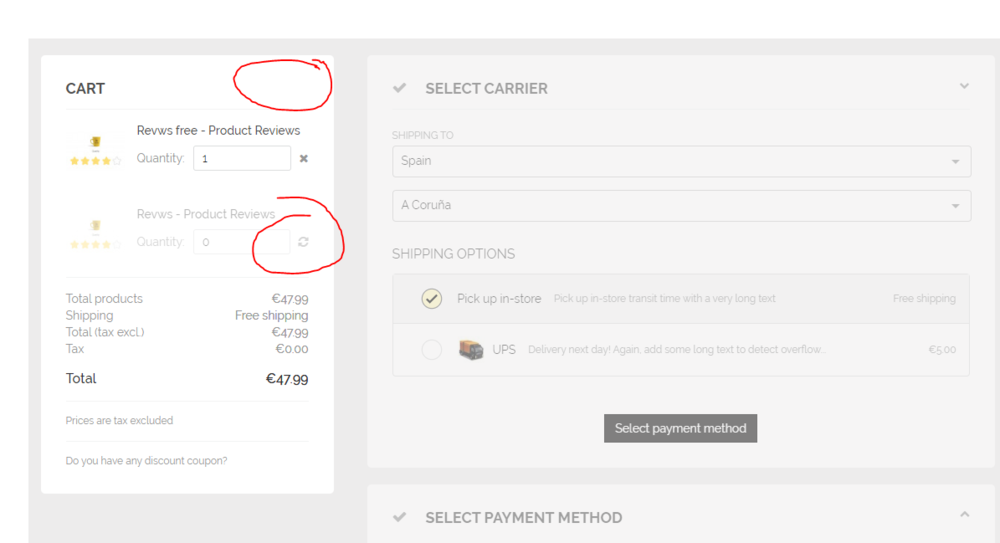Image resolution: width=1000 pixels, height=543 pixels.
Task: Click the checkmark icon beside Select Carrier
Action: pos(400,88)
